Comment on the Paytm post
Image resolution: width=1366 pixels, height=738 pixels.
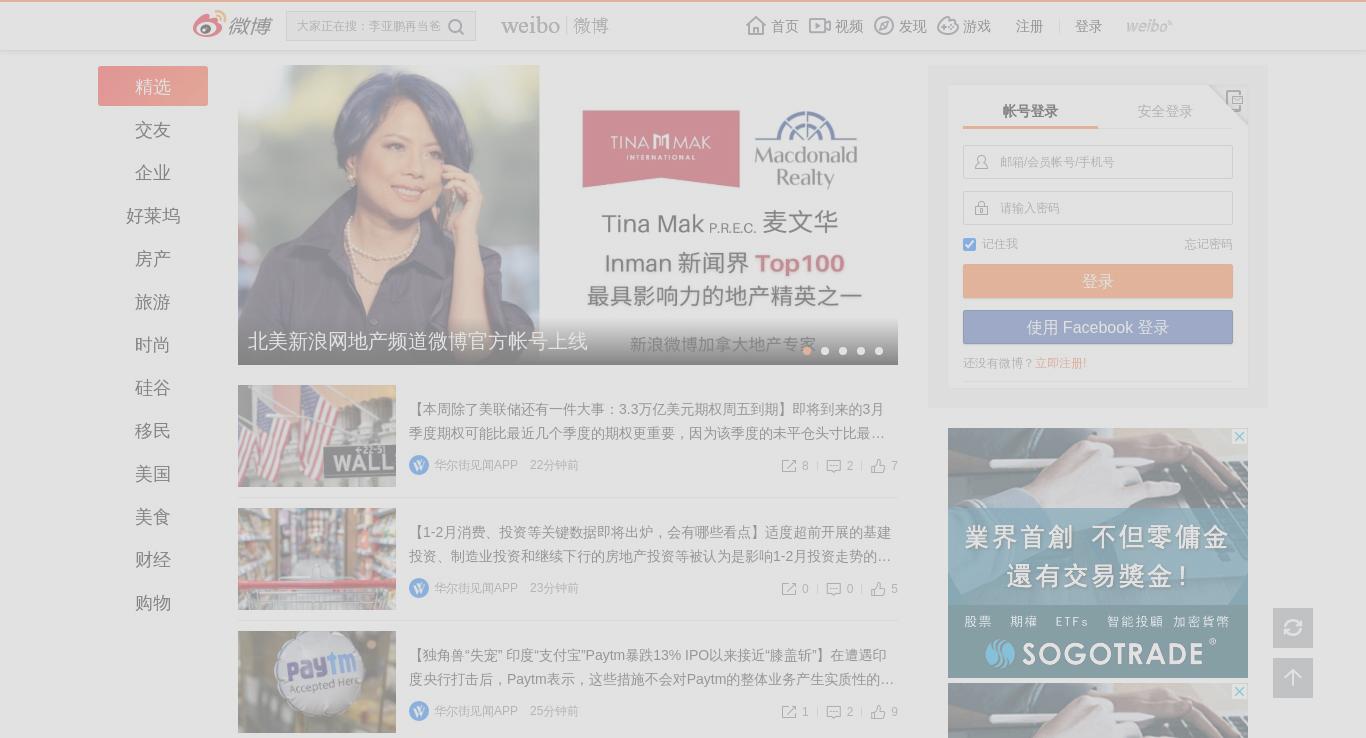coord(840,712)
